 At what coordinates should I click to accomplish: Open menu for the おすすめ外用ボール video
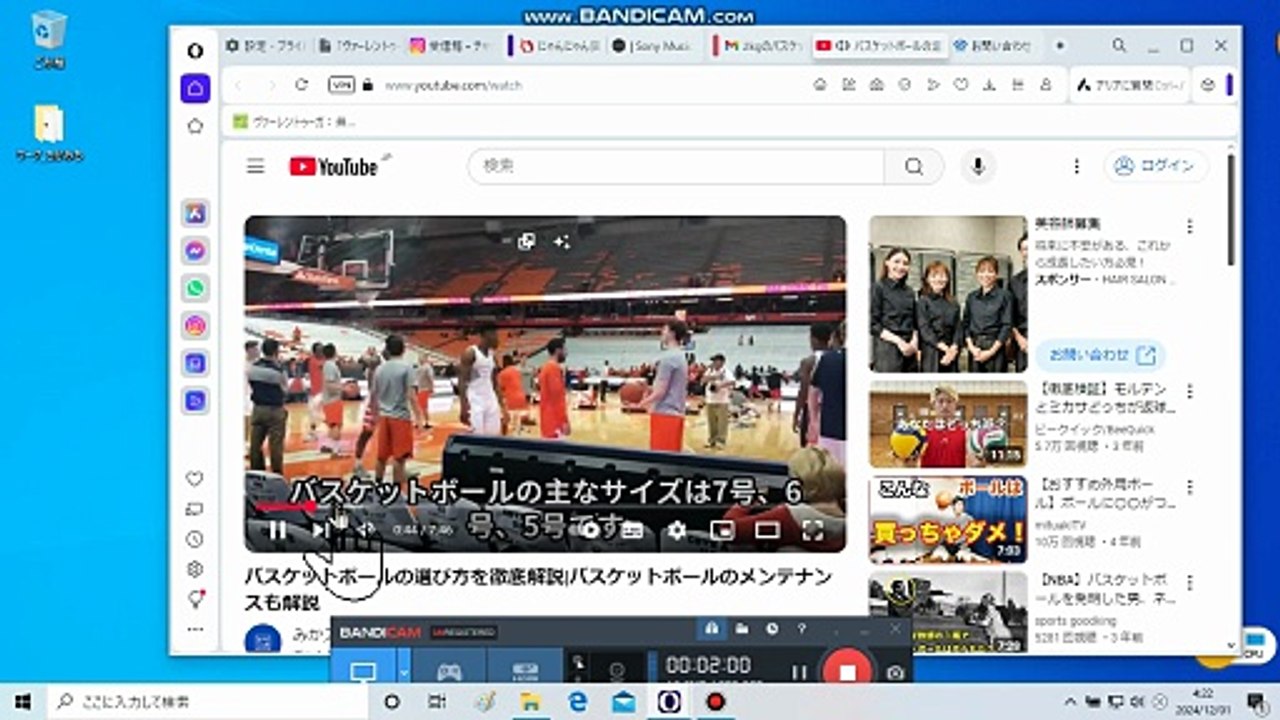[x=1190, y=487]
